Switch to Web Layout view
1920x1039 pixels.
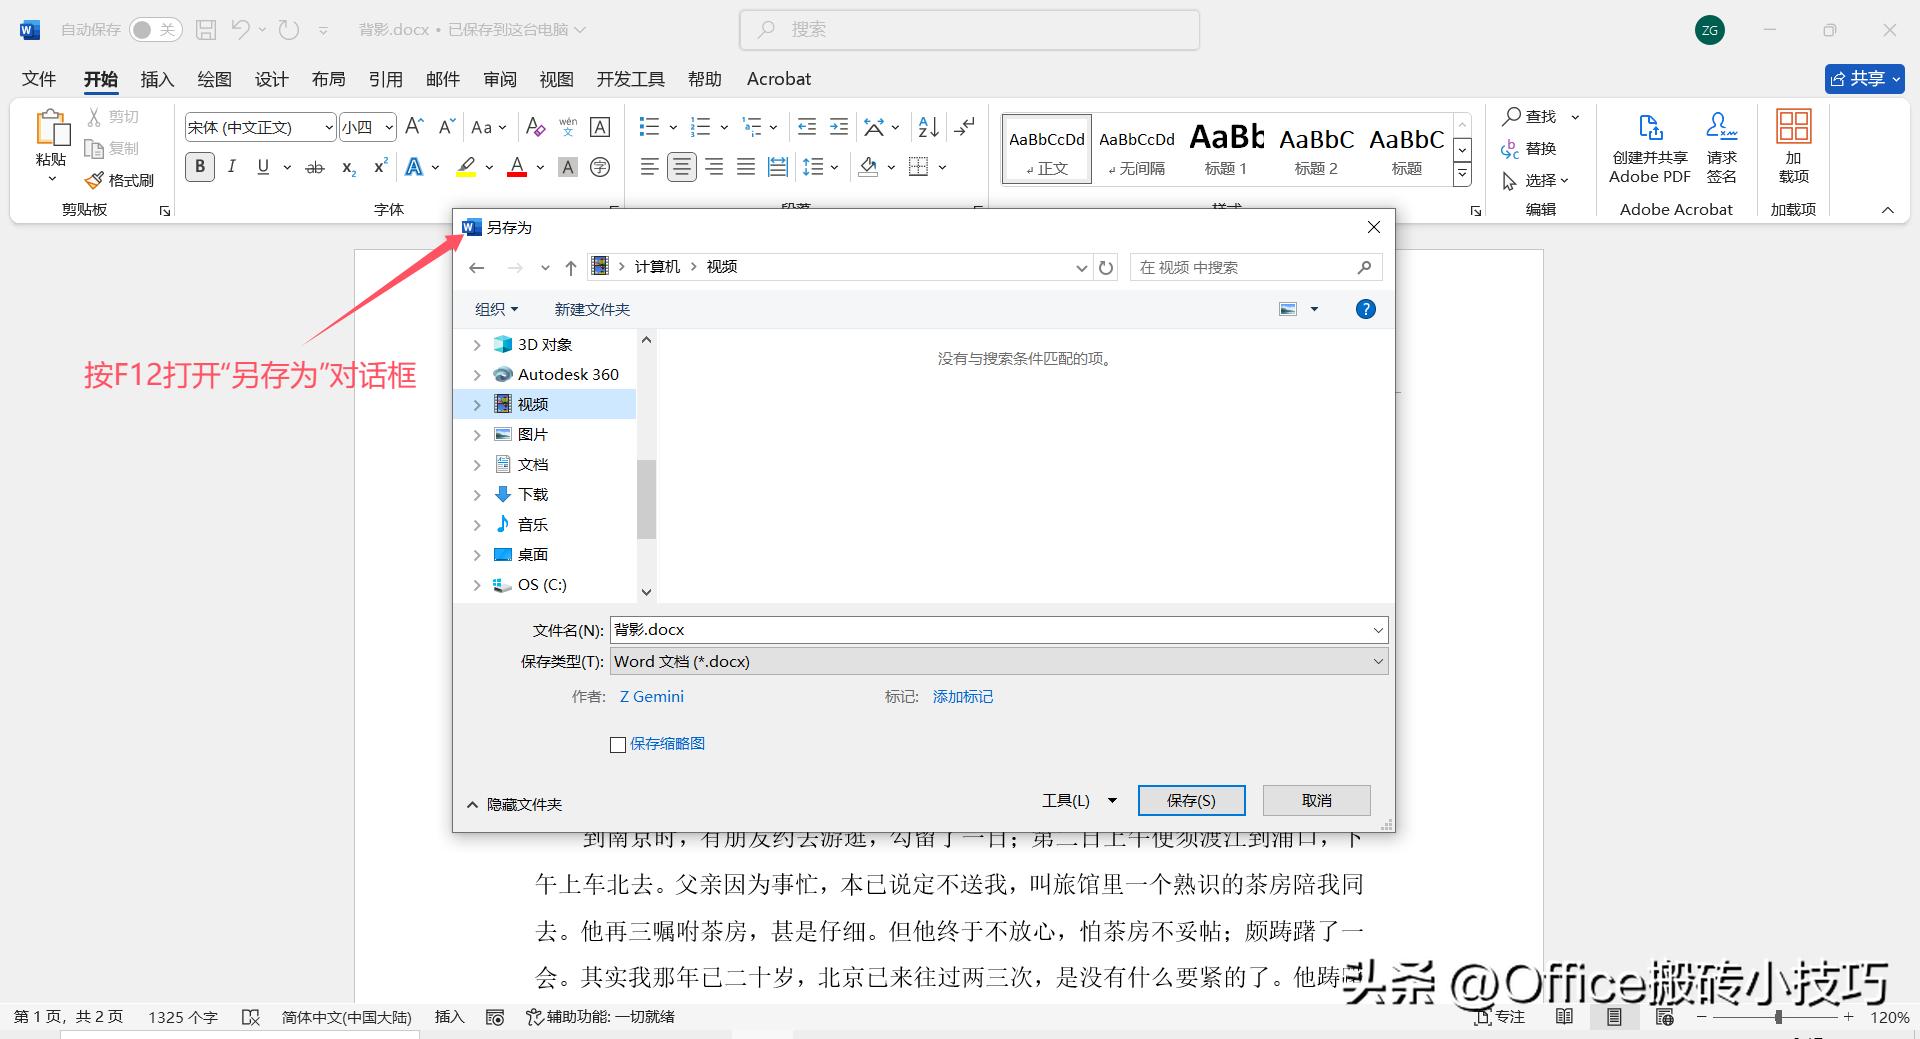point(1665,1017)
